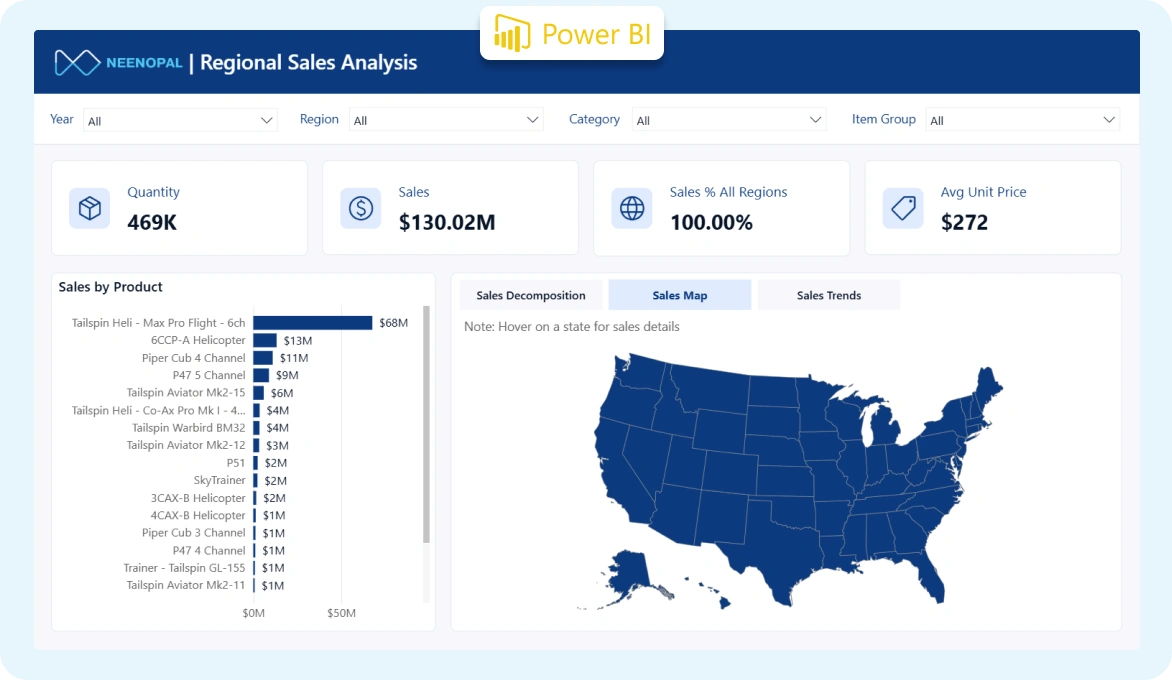Screen dimensions: 1172x680
Task: Select the Sales Map tab
Action: (x=679, y=295)
